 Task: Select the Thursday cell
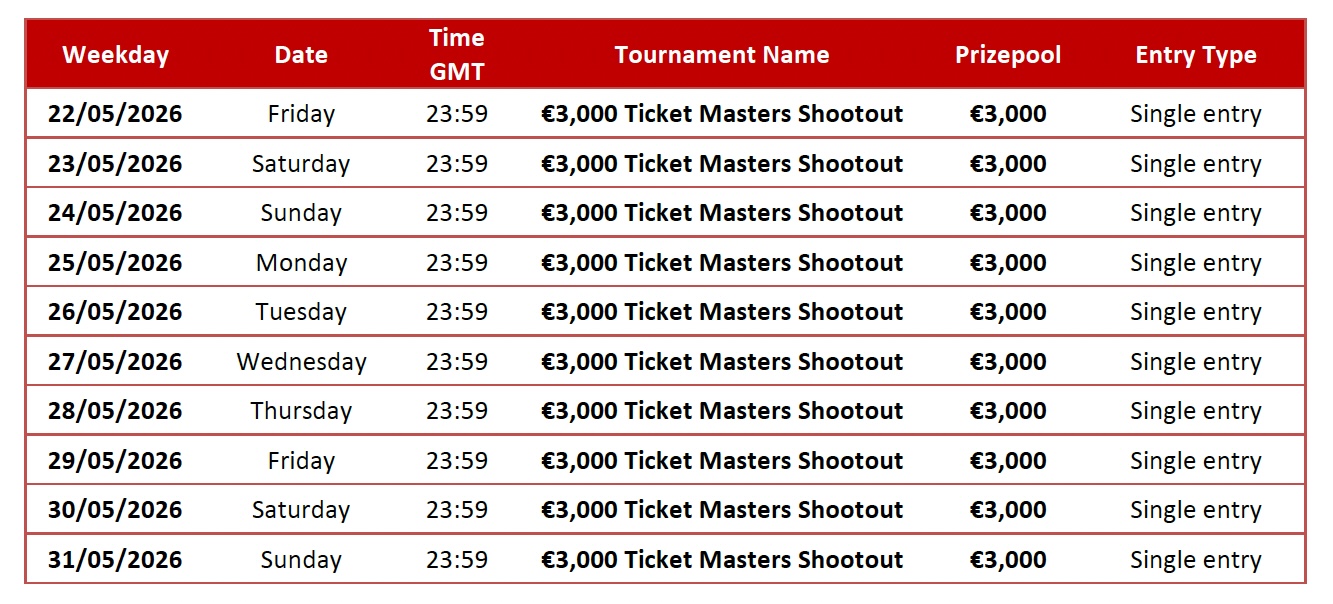point(301,411)
